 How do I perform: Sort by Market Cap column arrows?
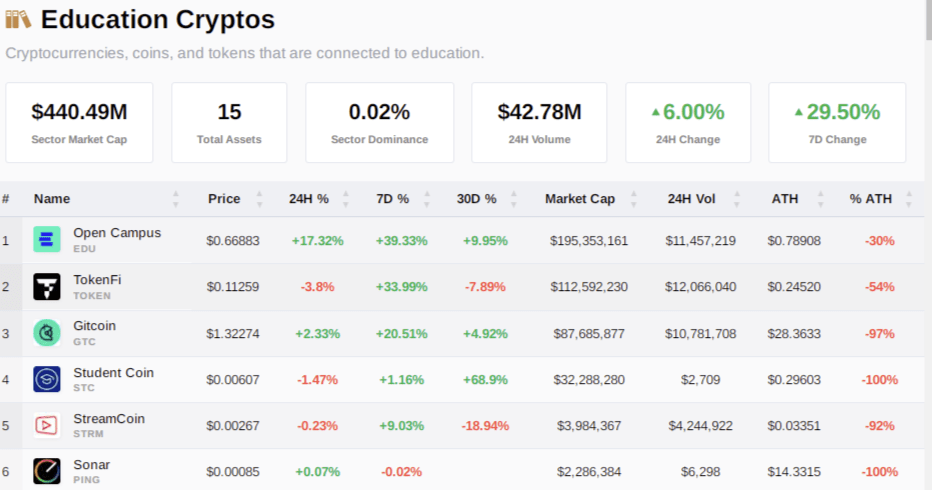pos(633,199)
